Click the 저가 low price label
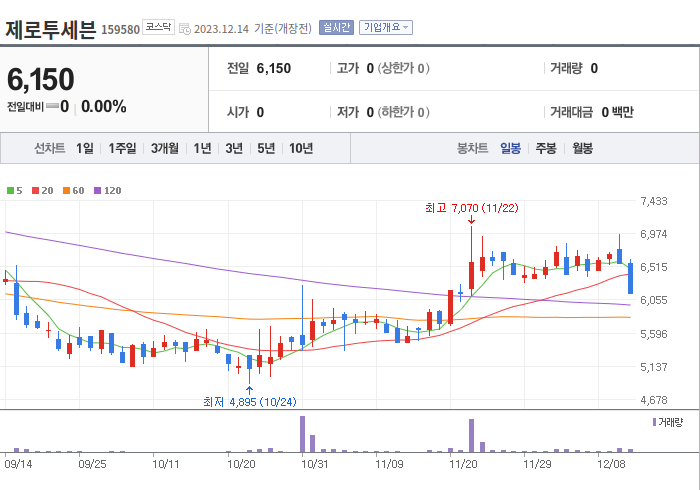 click(x=348, y=112)
